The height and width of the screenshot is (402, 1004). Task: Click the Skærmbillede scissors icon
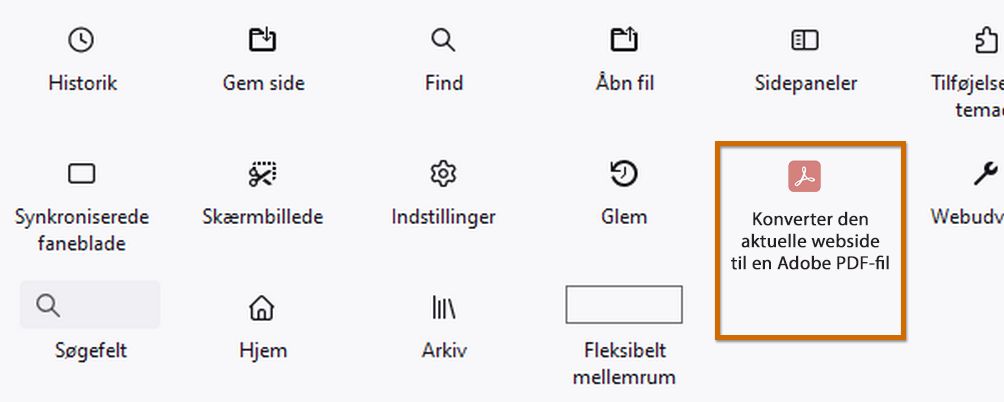click(x=263, y=174)
